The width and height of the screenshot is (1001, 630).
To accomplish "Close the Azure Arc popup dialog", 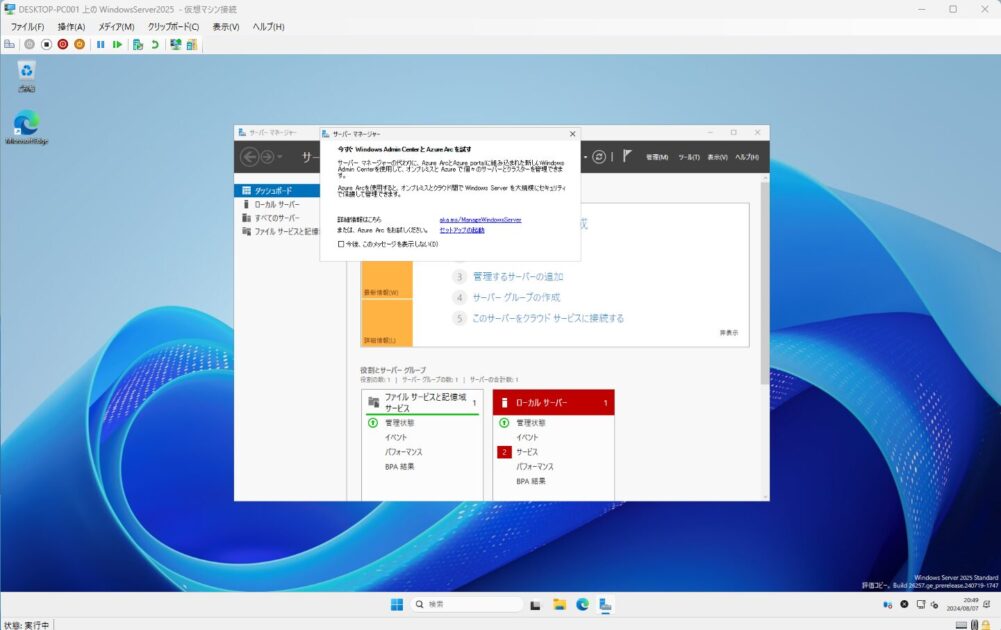I will pos(572,133).
